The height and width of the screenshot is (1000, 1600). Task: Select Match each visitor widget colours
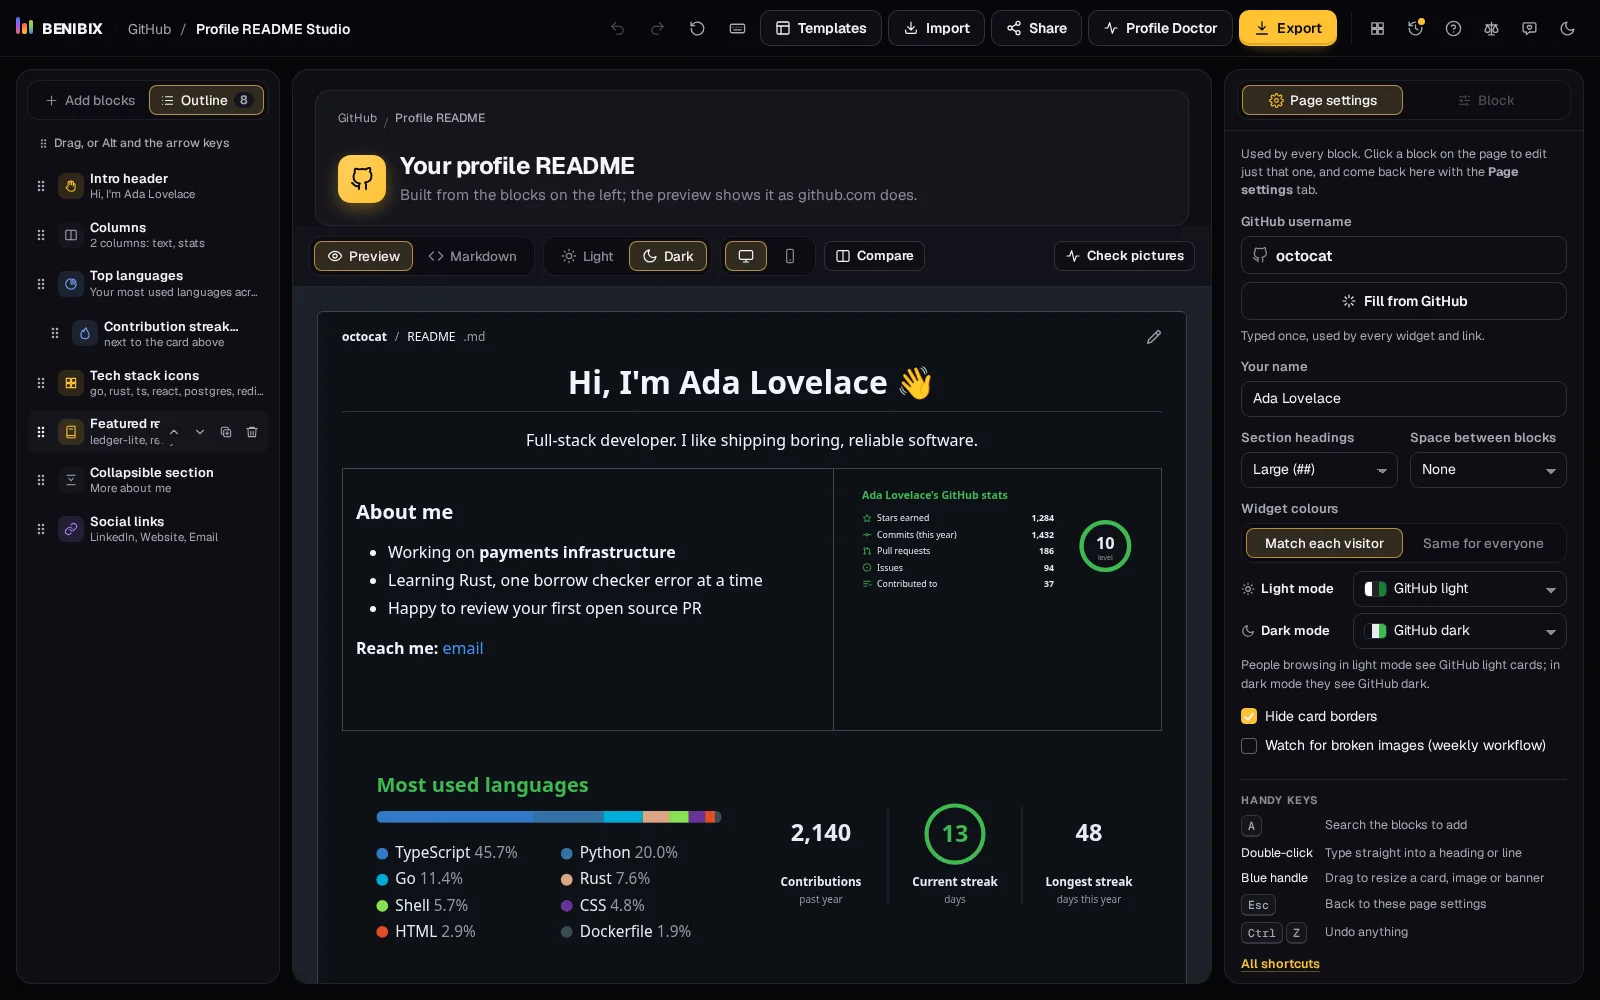coord(1324,543)
